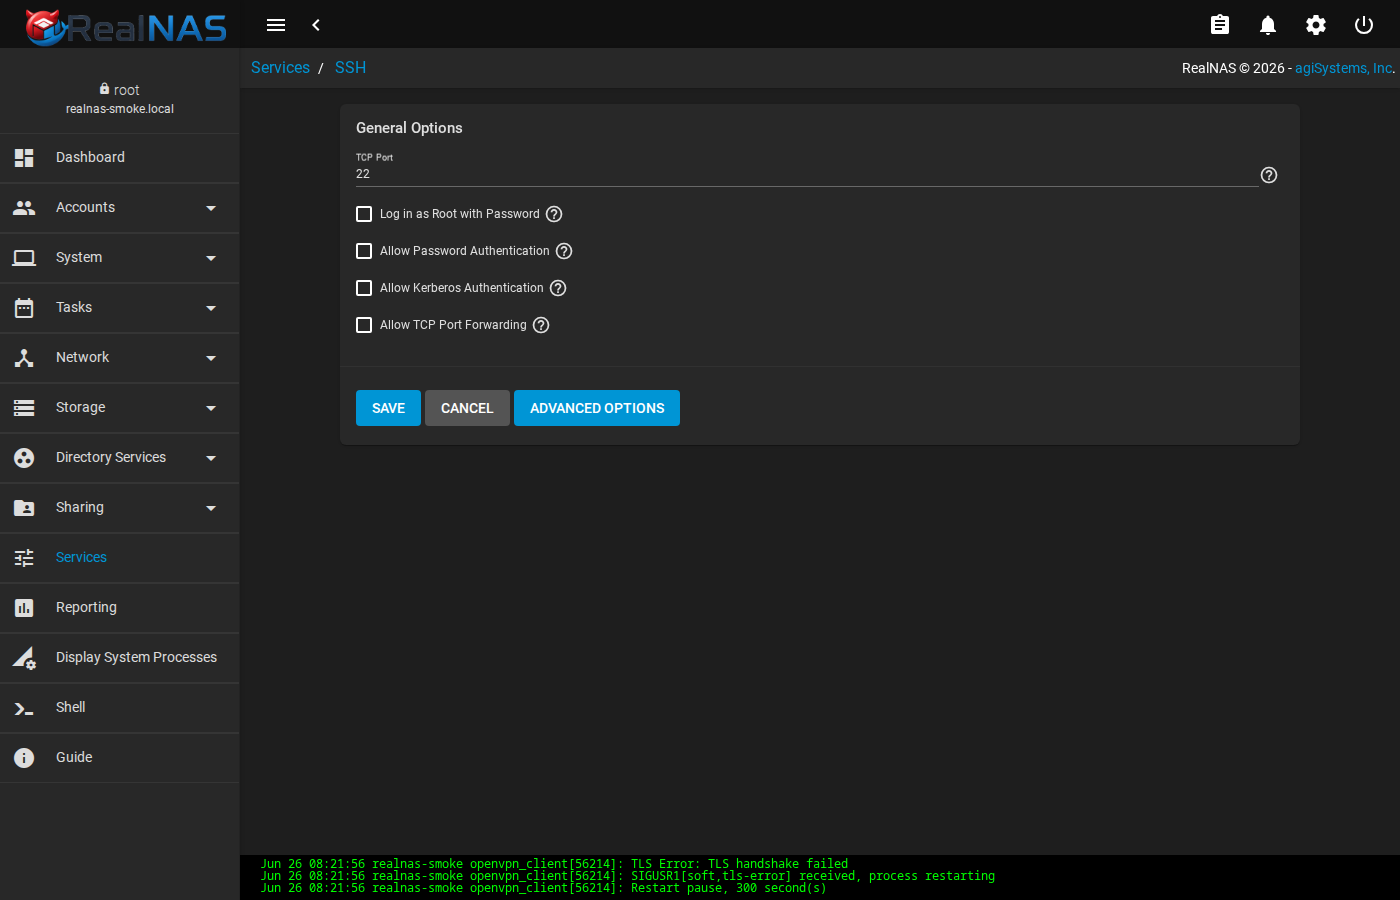
Task: Enable Allow Kerberos Authentication checkbox
Action: (x=364, y=288)
